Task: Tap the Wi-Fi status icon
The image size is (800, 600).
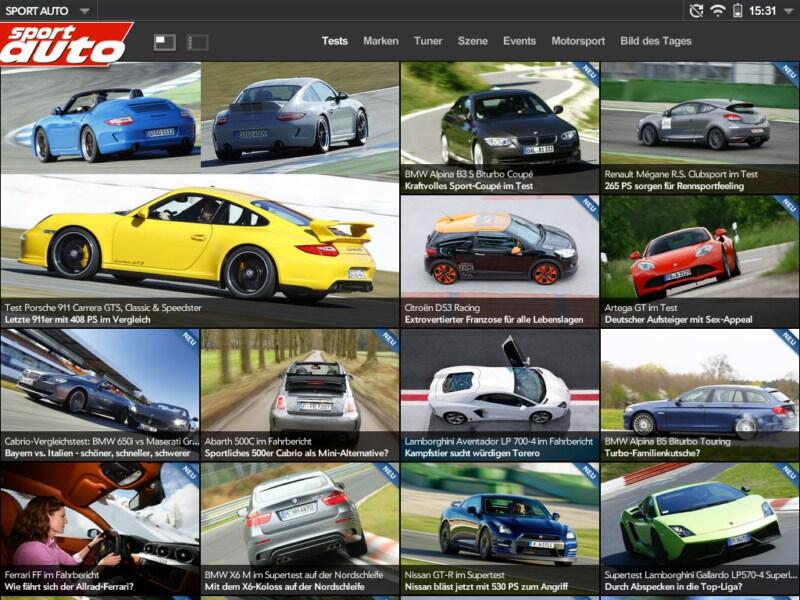Action: click(717, 11)
